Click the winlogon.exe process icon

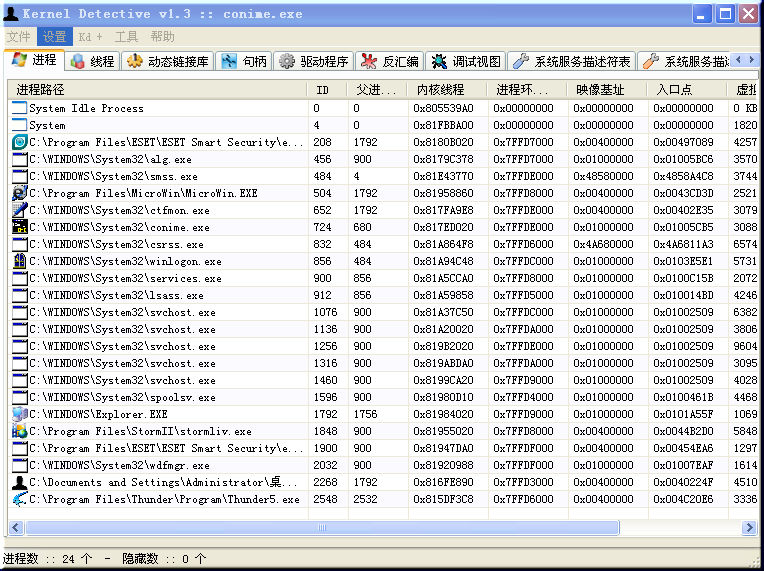[x=19, y=262]
